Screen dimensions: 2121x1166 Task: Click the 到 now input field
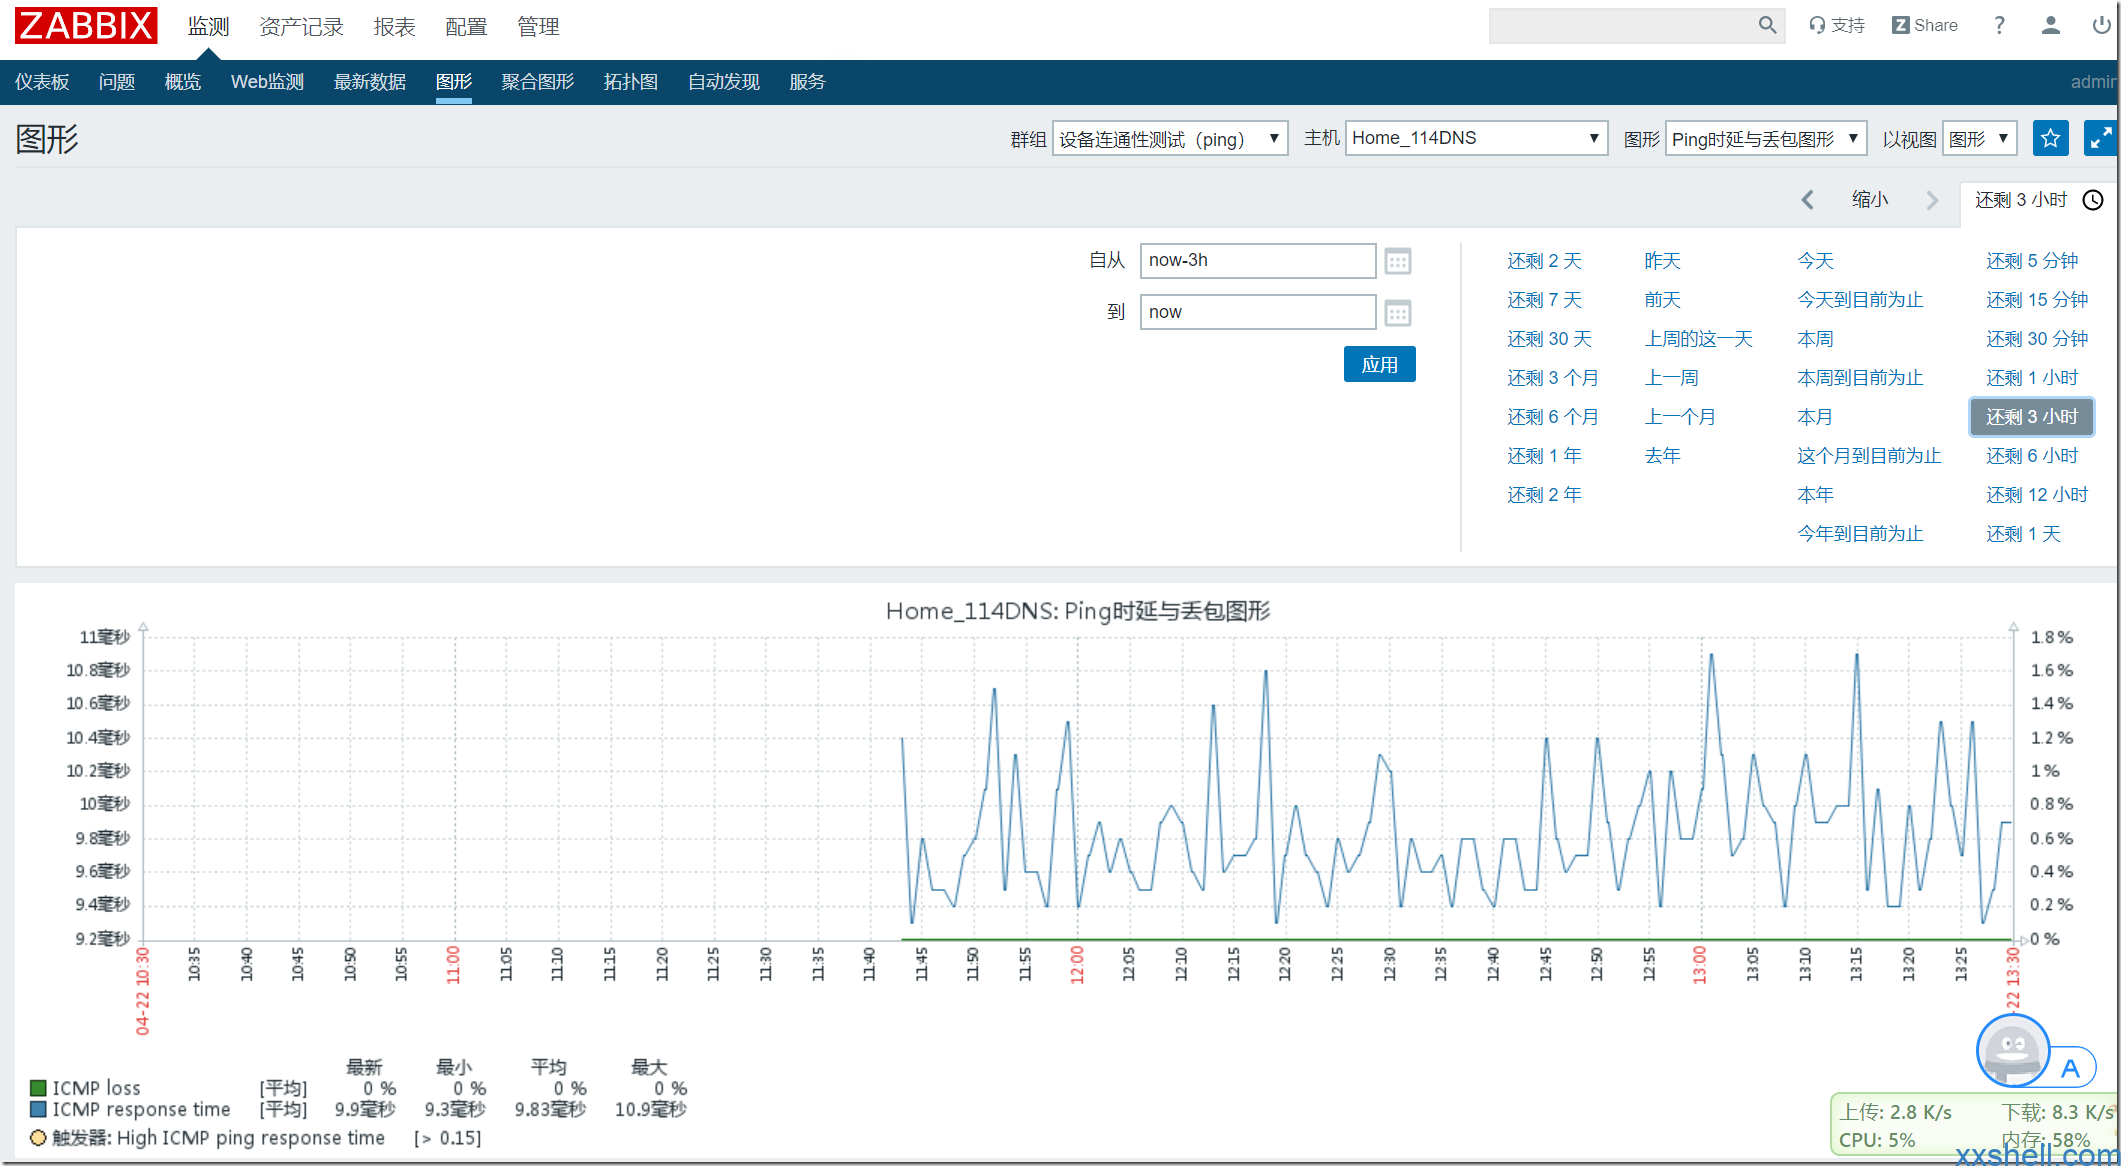click(1258, 312)
